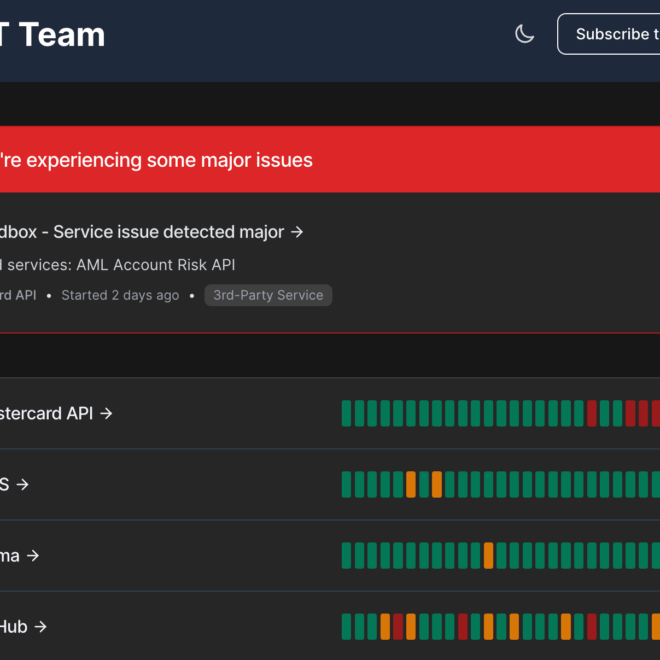660x660 pixels.
Task: Click the AML Account Risk API affected services text
Action: pyautogui.click(x=155, y=265)
